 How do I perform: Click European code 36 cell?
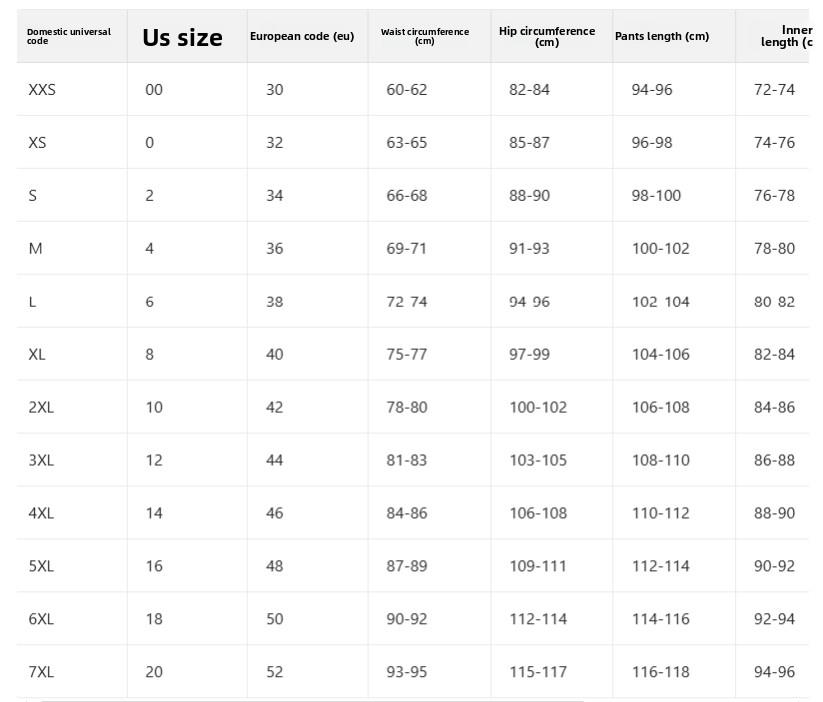[x=275, y=249]
